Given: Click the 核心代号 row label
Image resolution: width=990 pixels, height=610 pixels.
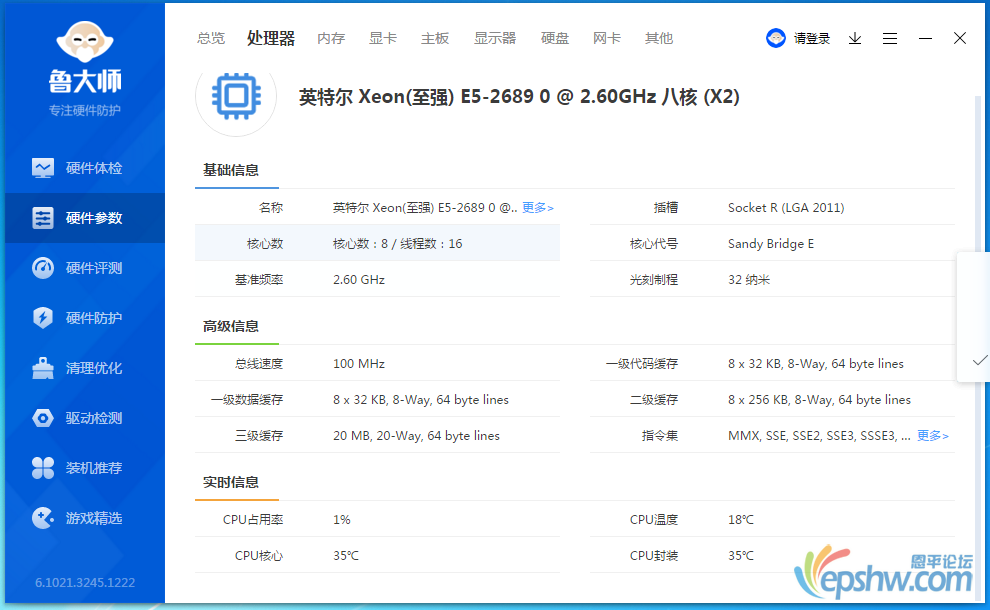Looking at the screenshot, I should coord(653,244).
